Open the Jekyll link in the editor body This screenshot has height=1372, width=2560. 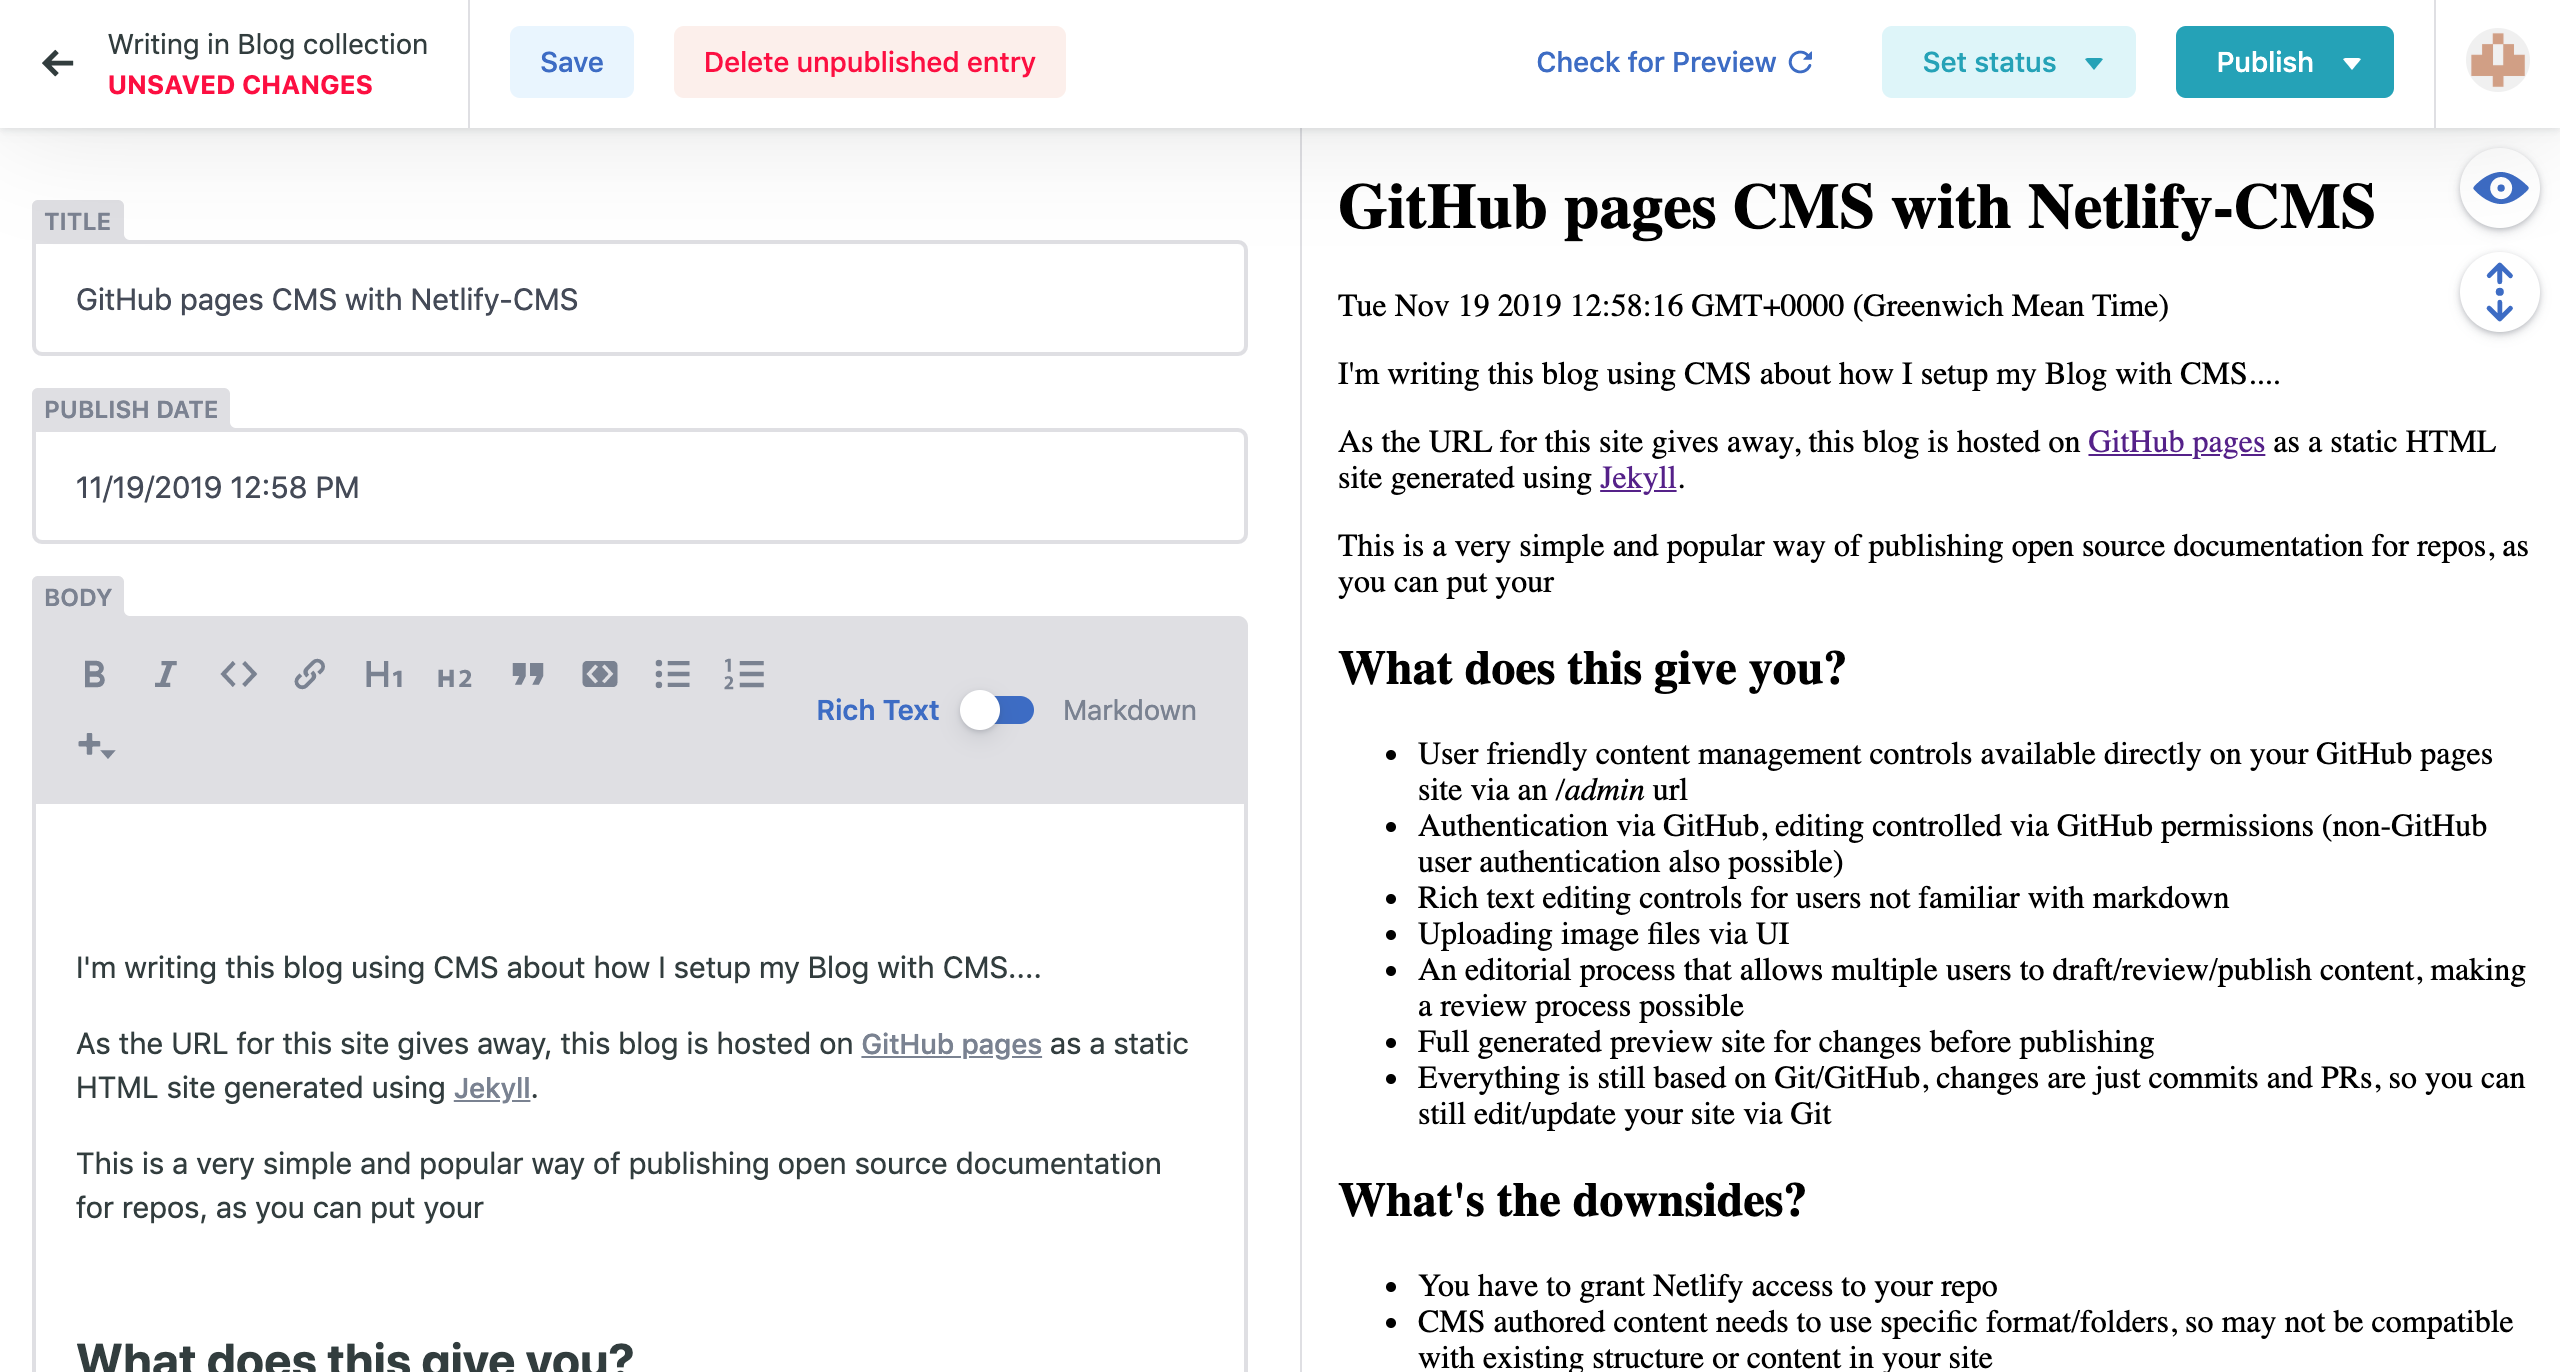tap(492, 1088)
